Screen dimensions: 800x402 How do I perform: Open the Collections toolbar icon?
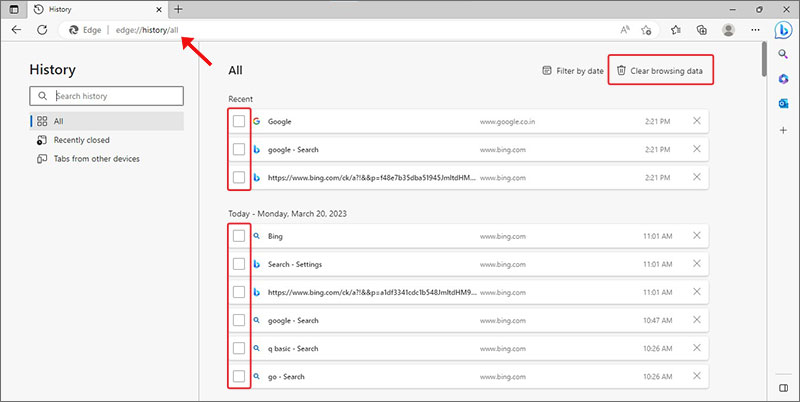[x=702, y=30]
